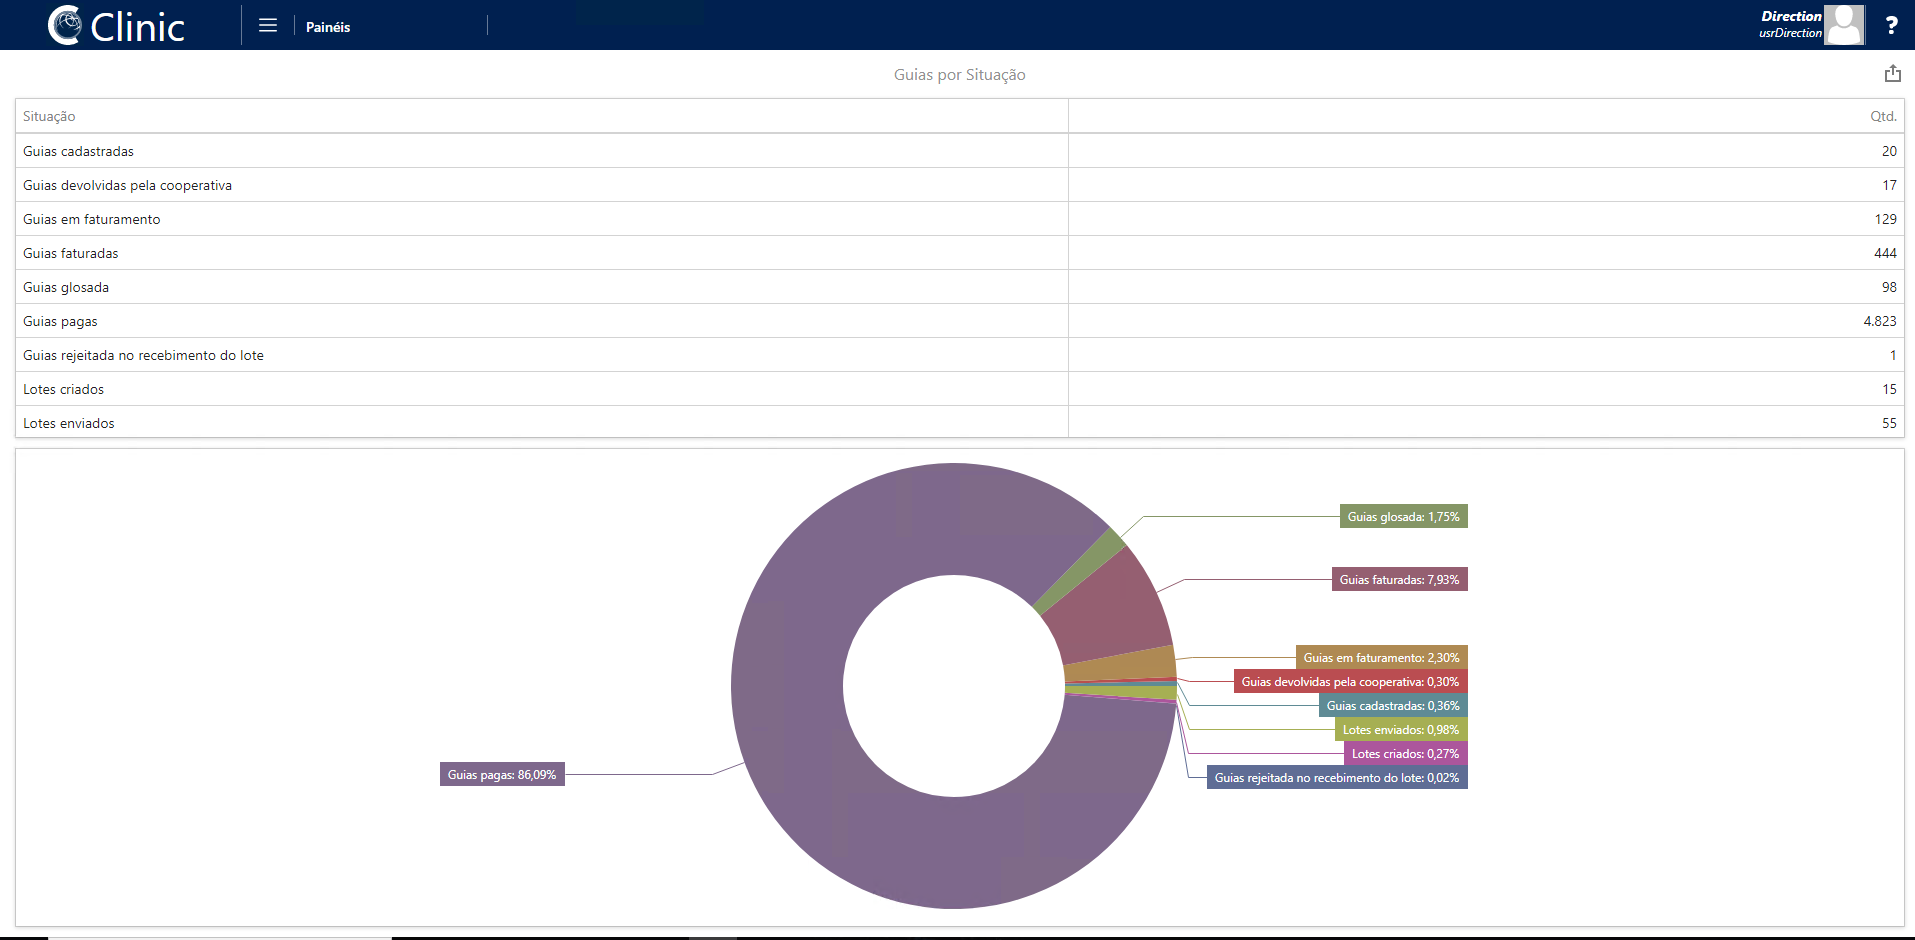Click the user avatar picture
1915x940 pixels.
click(x=1844, y=25)
